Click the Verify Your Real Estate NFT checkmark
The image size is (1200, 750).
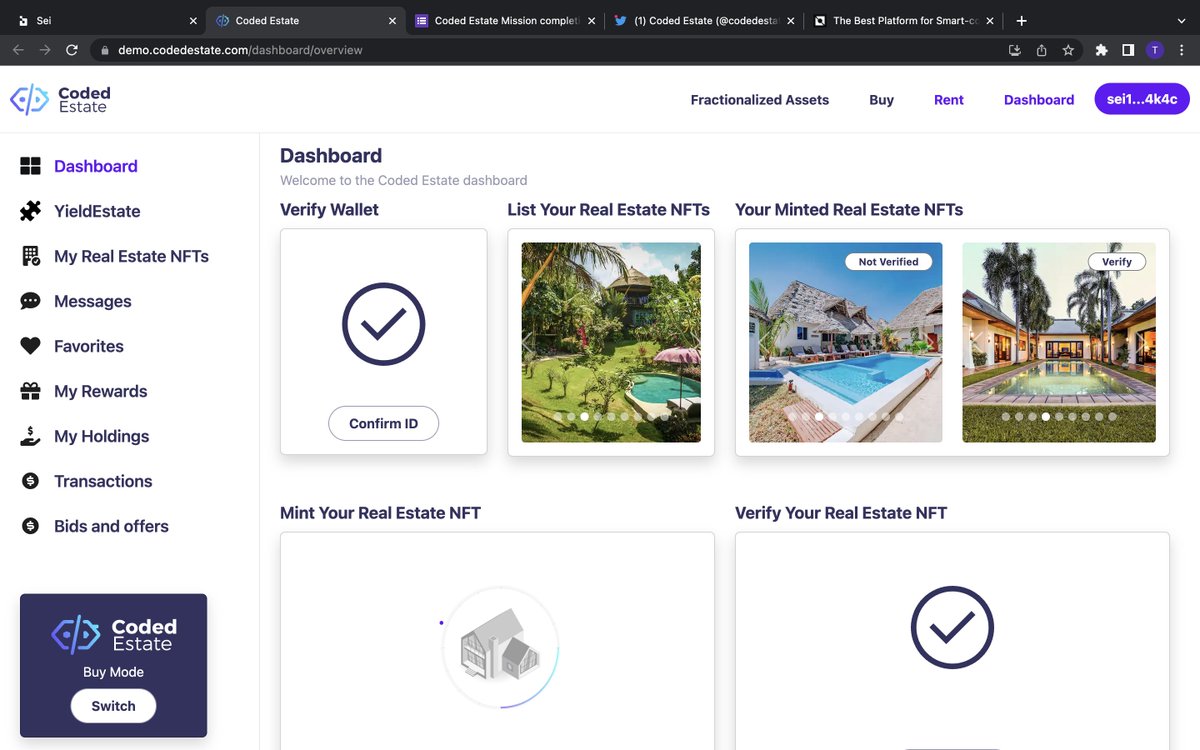click(x=952, y=628)
